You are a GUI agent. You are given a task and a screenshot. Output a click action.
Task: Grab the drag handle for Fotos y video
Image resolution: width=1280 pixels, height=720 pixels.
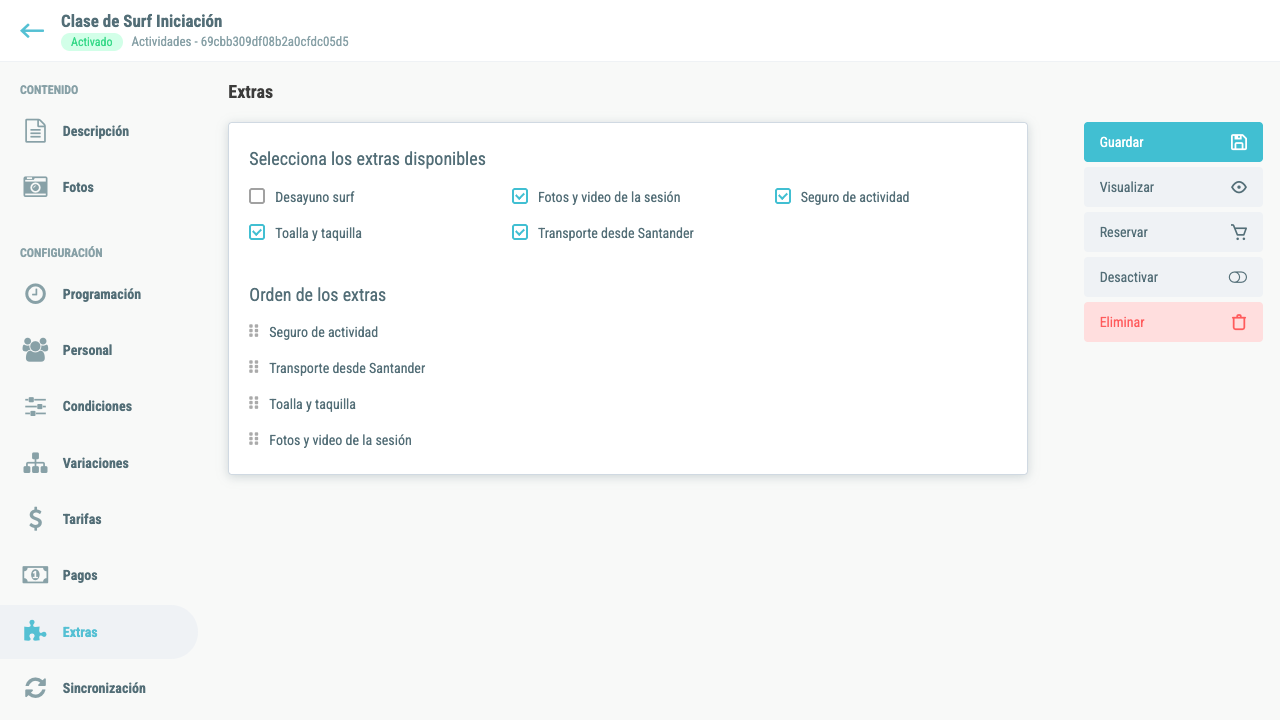(x=254, y=439)
